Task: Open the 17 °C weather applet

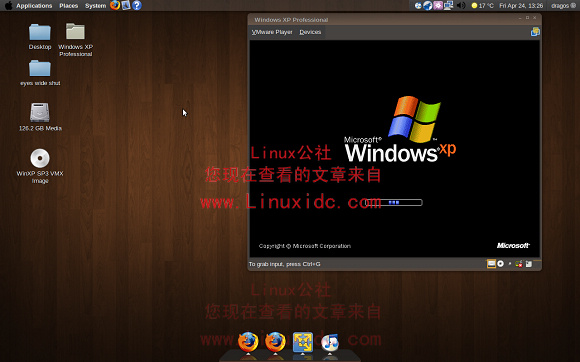Action: [482, 6]
